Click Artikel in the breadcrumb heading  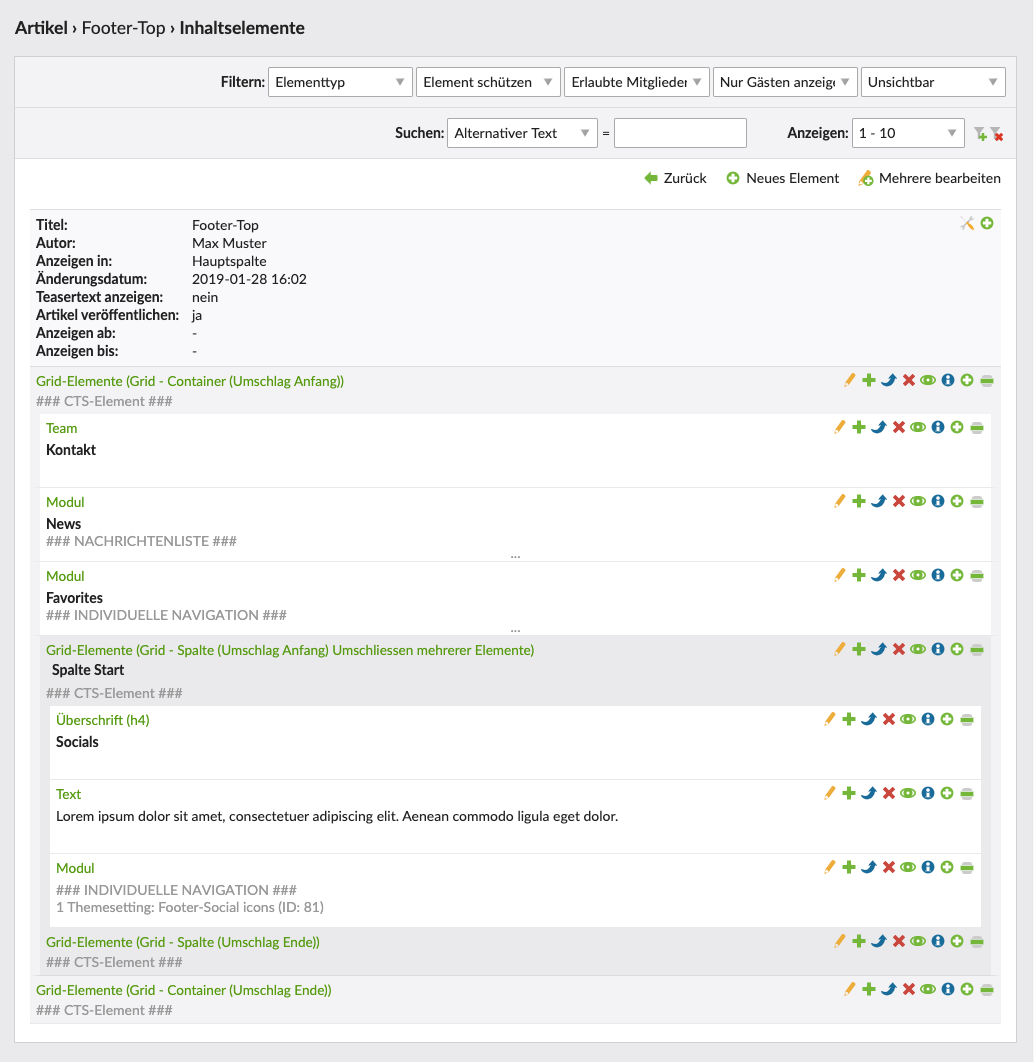41,28
